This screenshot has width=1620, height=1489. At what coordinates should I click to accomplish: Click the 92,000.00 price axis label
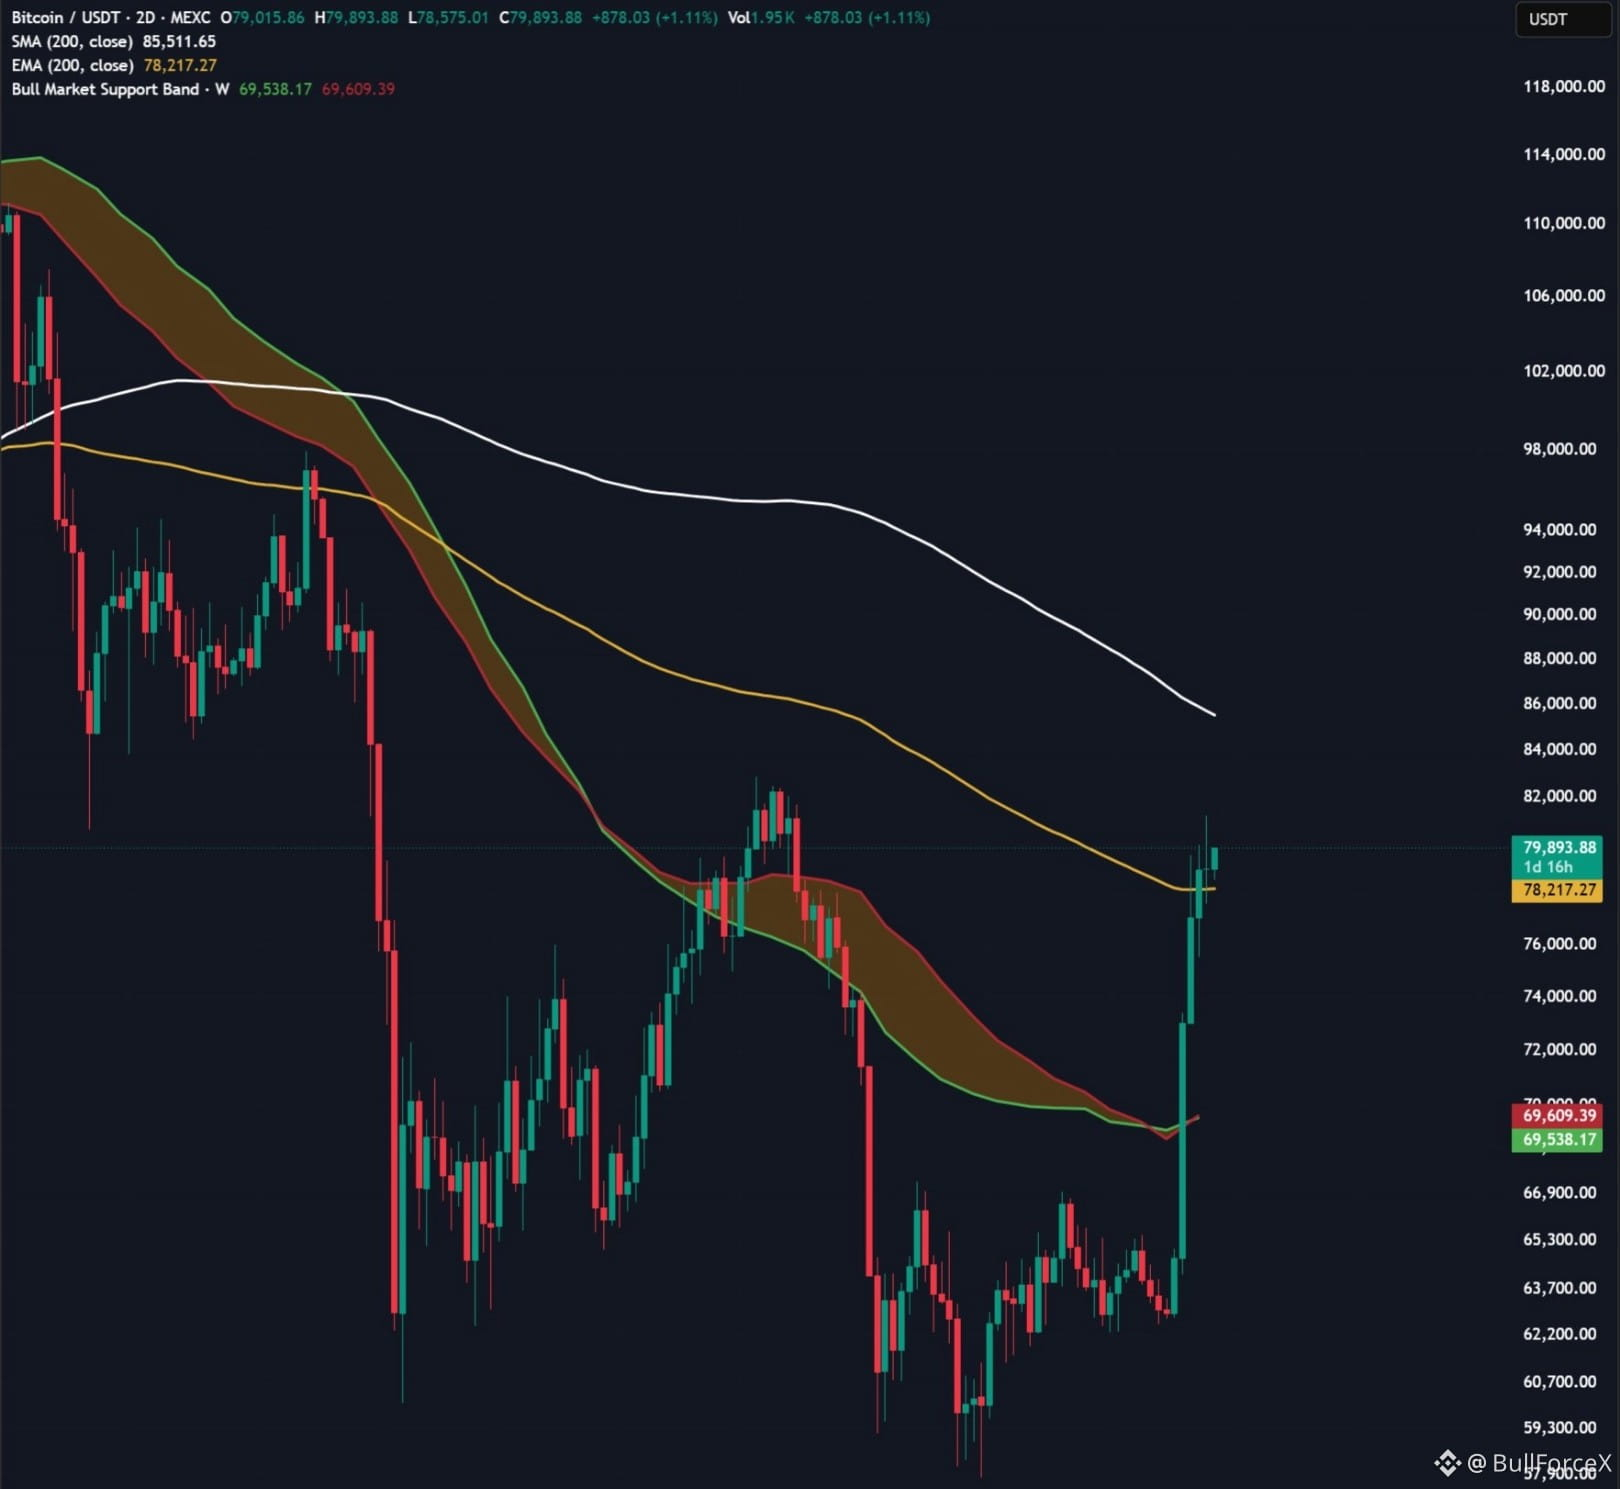click(1560, 572)
